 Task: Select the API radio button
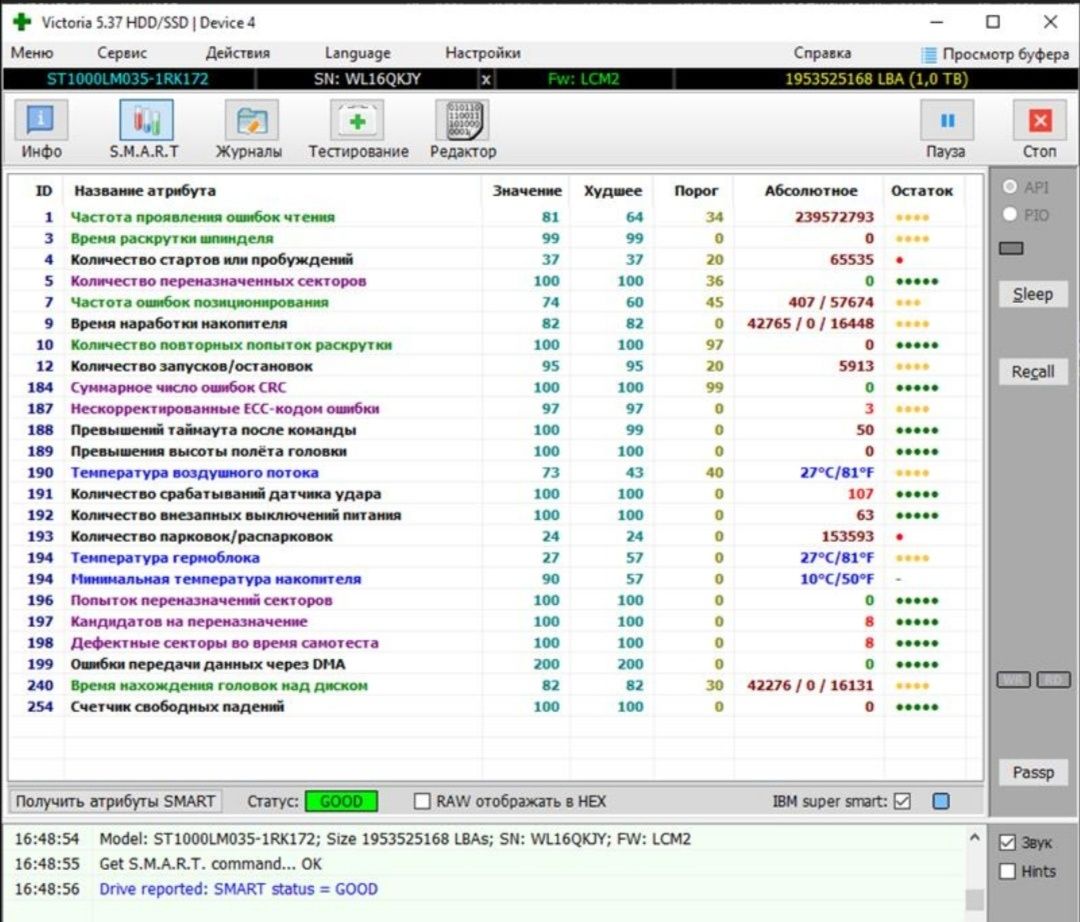tap(1010, 187)
